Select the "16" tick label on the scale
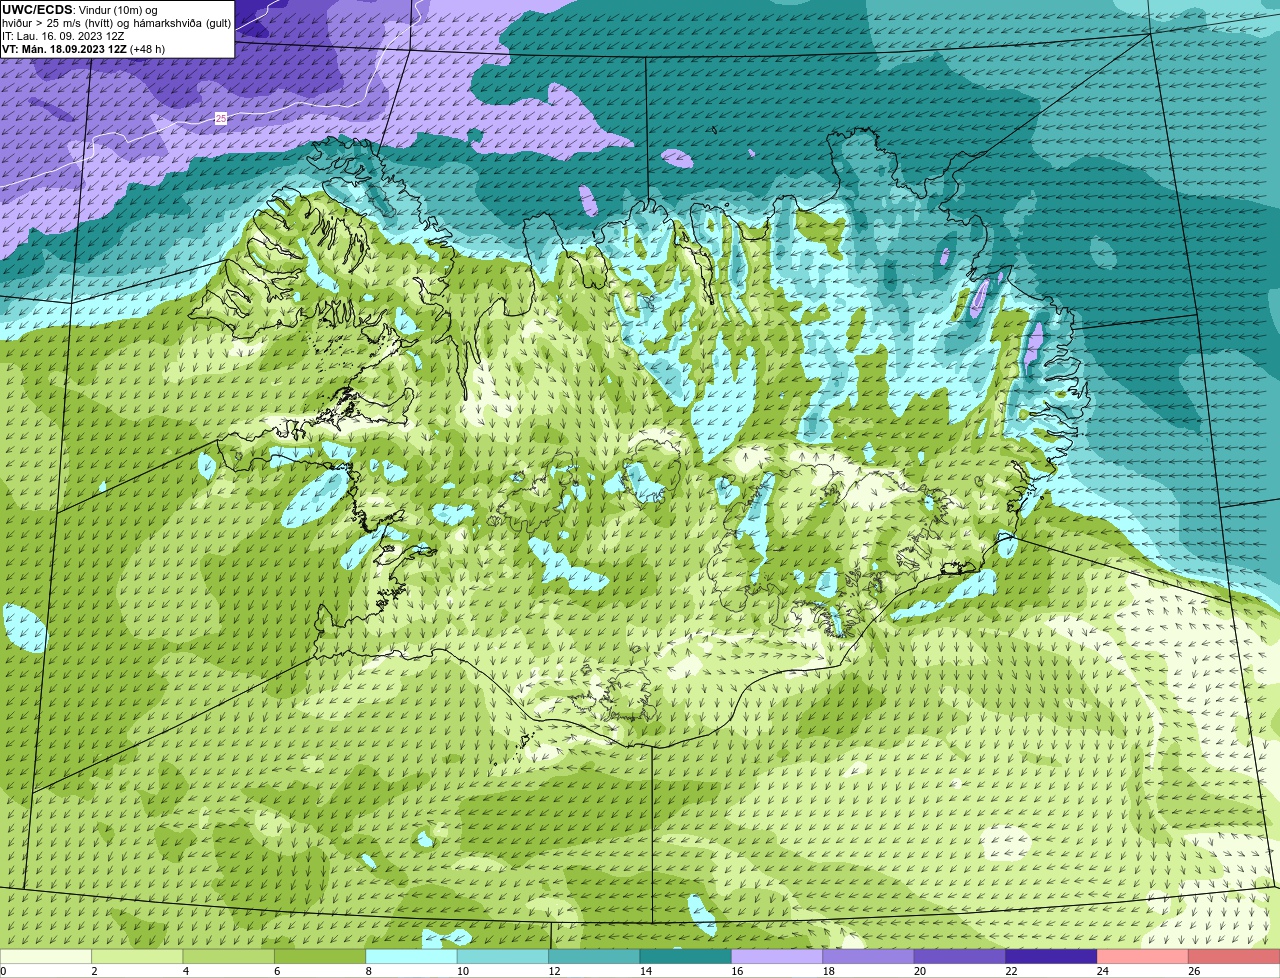Viewport: 1280px width, 978px height. pos(737,971)
